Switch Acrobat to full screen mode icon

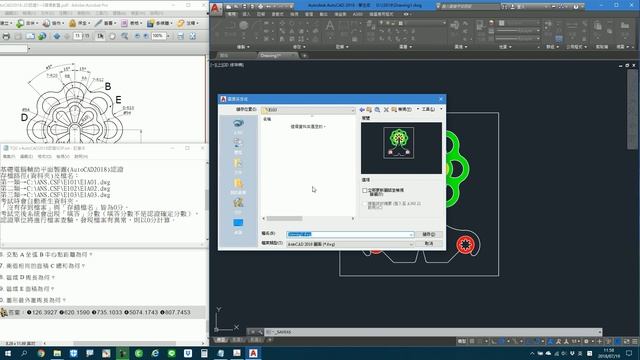click(193, 36)
